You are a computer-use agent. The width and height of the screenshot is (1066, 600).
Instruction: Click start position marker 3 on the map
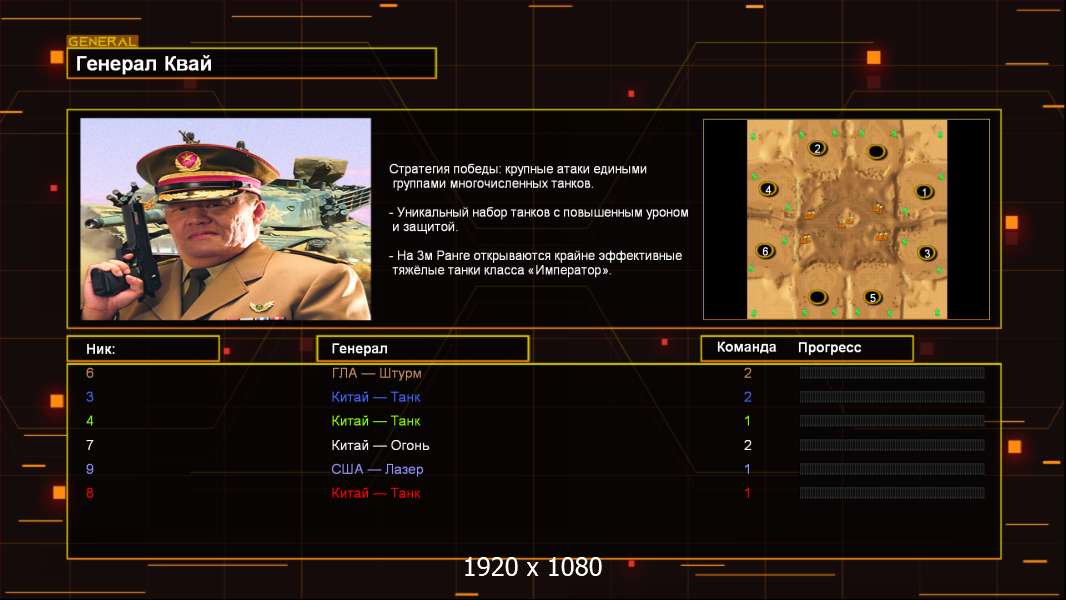pos(927,253)
